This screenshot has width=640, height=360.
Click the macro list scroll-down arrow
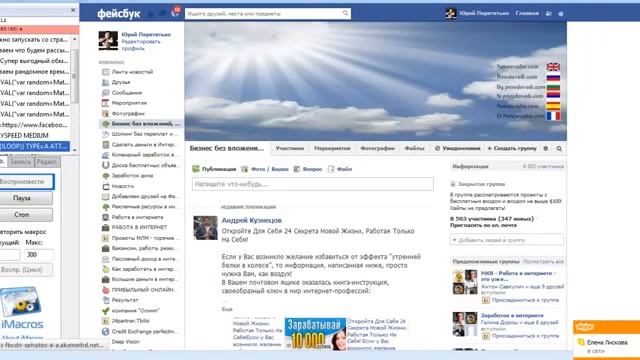[74, 150]
